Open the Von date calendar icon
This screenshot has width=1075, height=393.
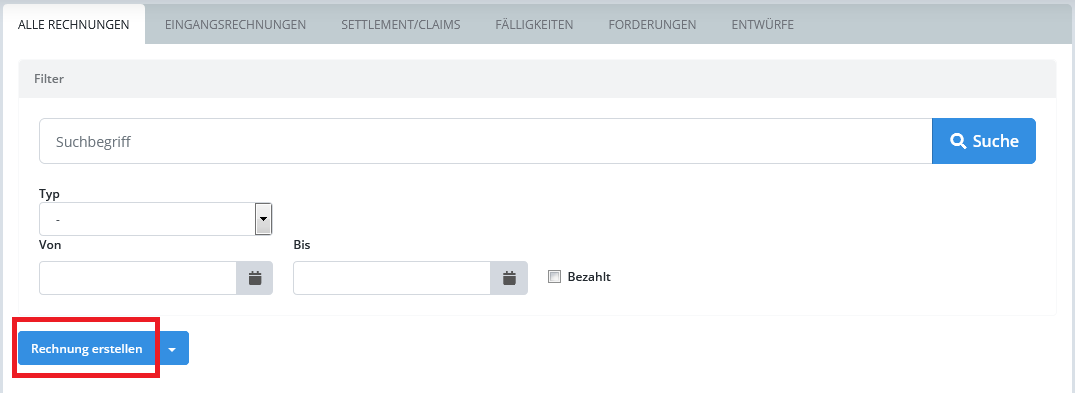click(x=255, y=278)
